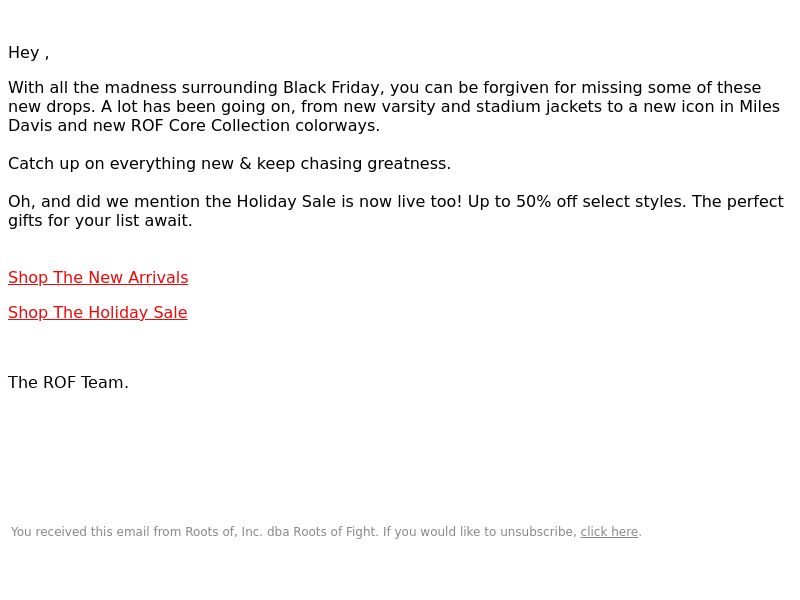Image resolution: width=800 pixels, height=600 pixels.
Task: Click the 'ROF Core Collection' text
Action: (x=210, y=126)
